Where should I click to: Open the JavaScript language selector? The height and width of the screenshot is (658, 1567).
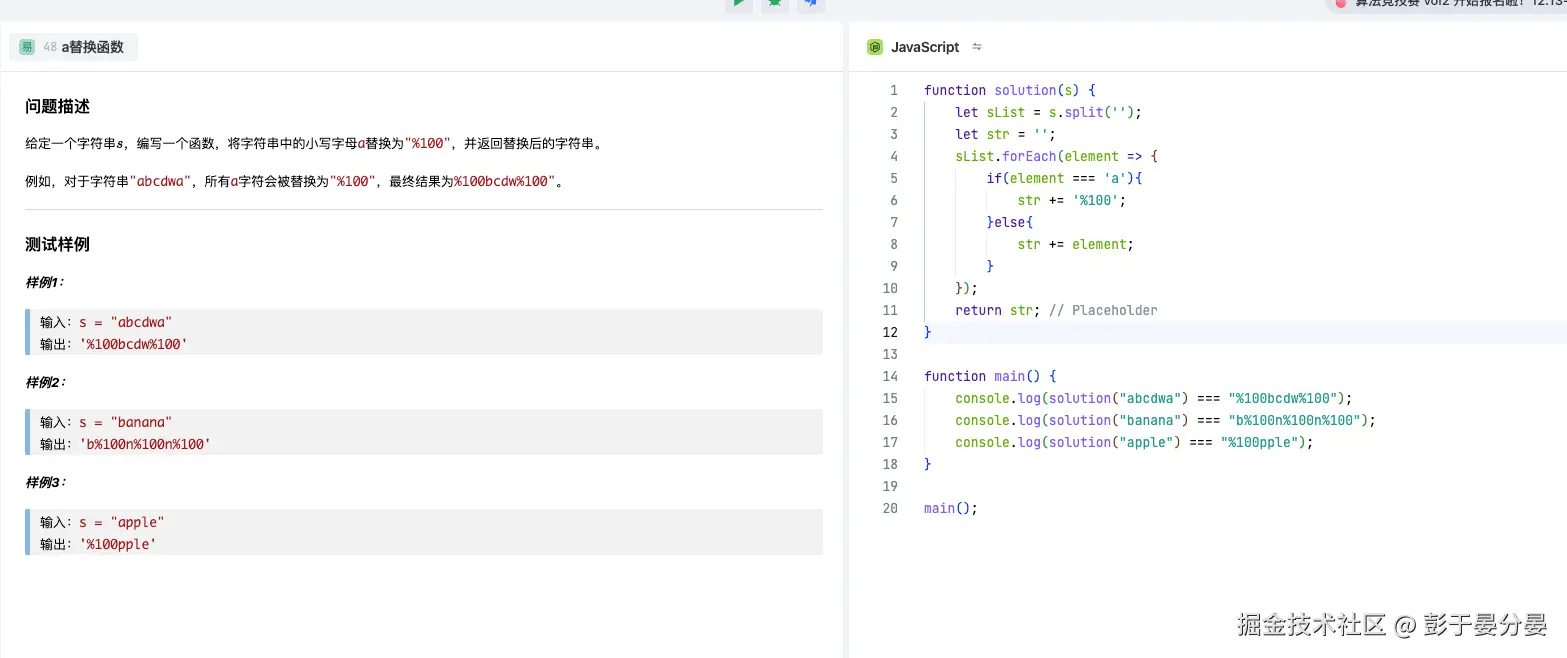point(924,46)
